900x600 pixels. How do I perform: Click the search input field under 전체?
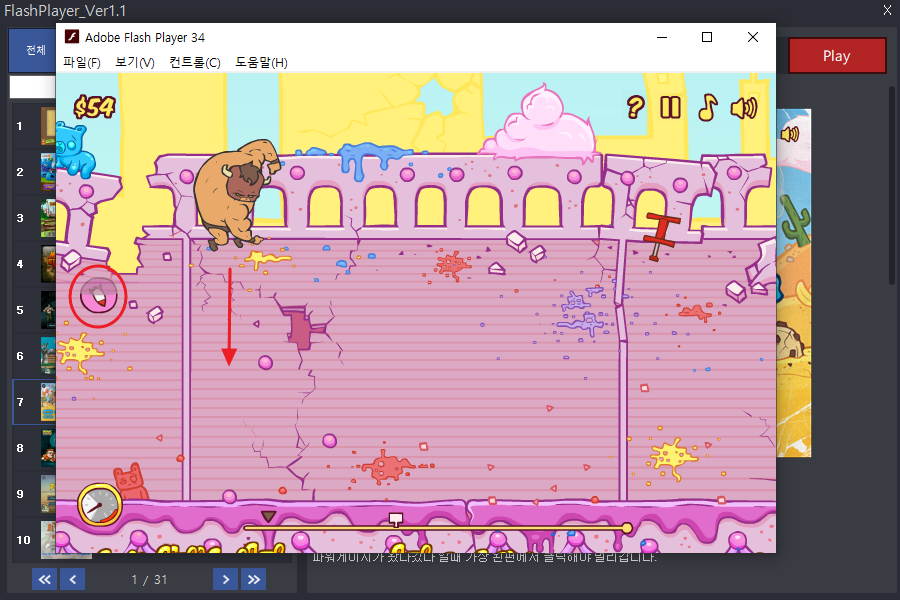coord(33,87)
